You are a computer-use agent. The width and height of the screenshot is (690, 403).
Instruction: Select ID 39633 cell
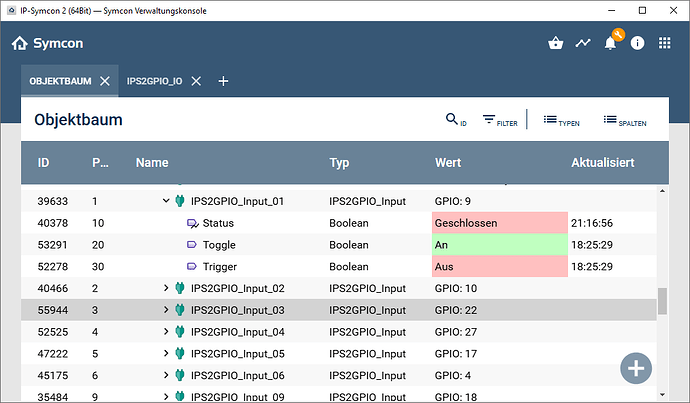click(x=53, y=201)
